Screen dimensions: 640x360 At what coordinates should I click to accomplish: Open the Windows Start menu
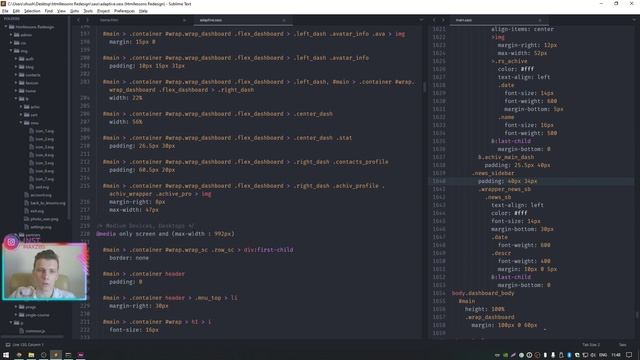[6, 355]
